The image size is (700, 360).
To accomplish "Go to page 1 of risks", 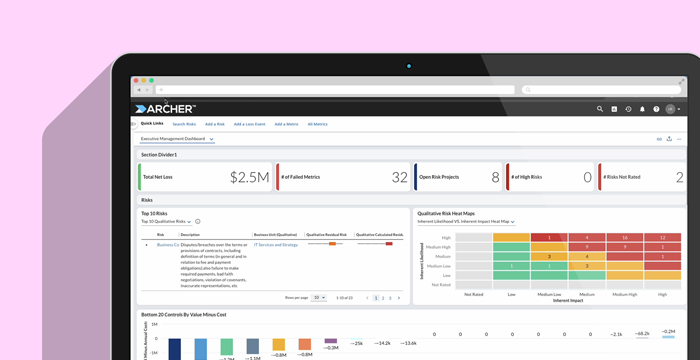I will tap(376, 298).
